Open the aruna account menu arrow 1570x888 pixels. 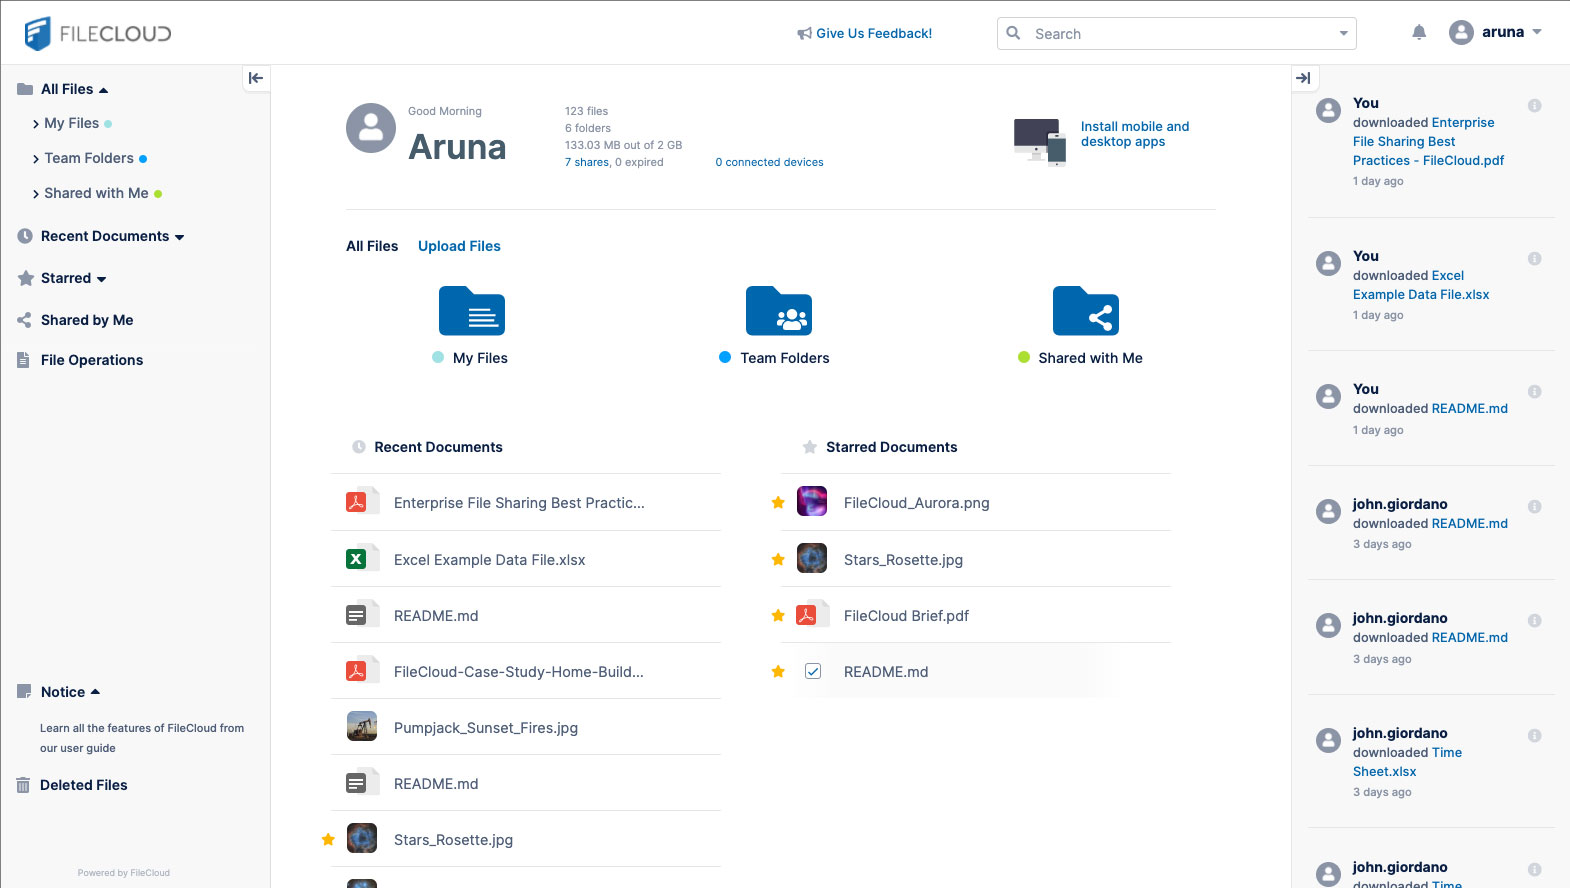(1537, 32)
